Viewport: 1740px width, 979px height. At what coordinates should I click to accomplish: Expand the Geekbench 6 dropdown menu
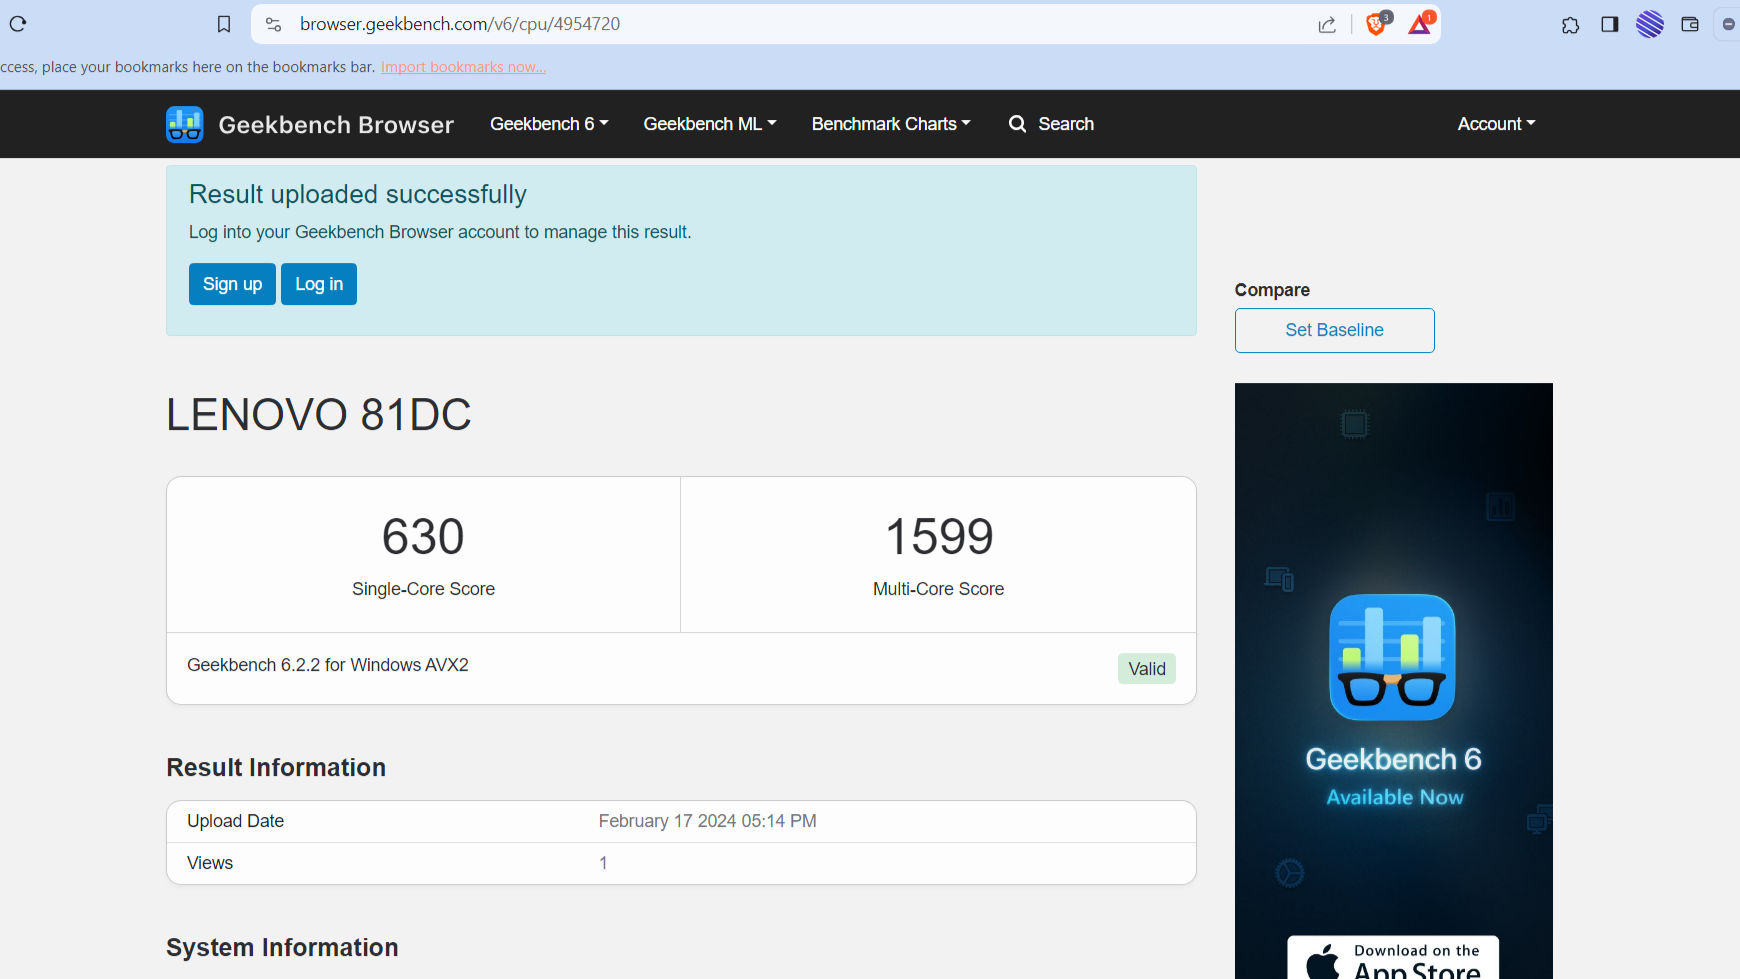pos(549,124)
